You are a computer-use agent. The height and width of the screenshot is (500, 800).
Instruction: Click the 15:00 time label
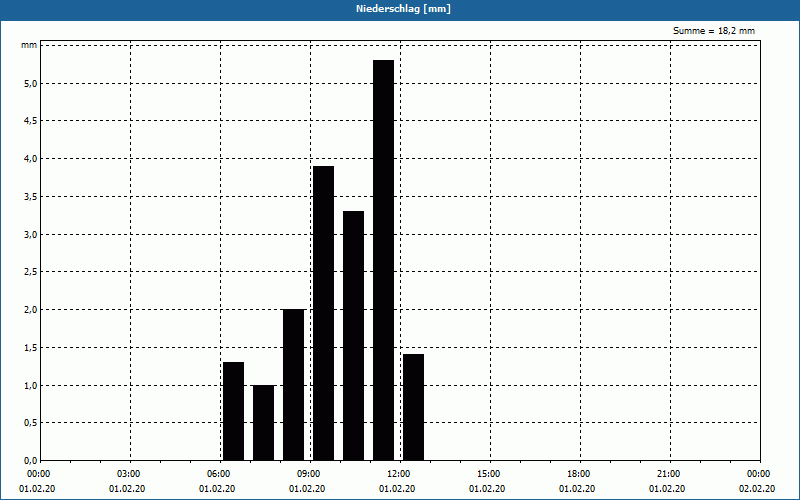pyautogui.click(x=490, y=474)
